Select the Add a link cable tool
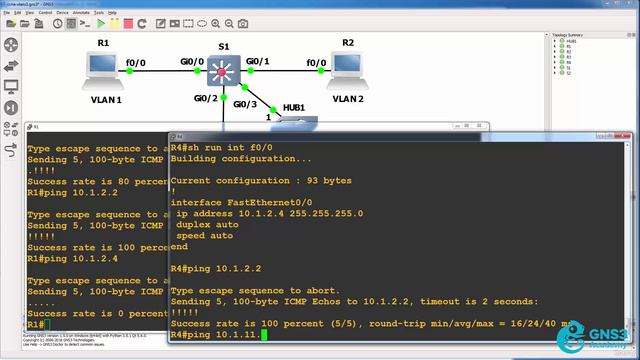The height and width of the screenshot is (360, 640). pos(11,150)
